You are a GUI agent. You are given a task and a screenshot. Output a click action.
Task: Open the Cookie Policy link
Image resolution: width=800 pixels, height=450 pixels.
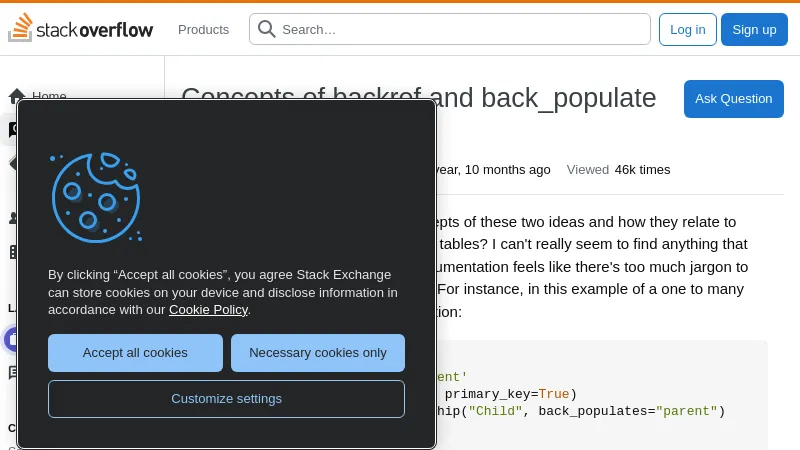[x=208, y=310]
